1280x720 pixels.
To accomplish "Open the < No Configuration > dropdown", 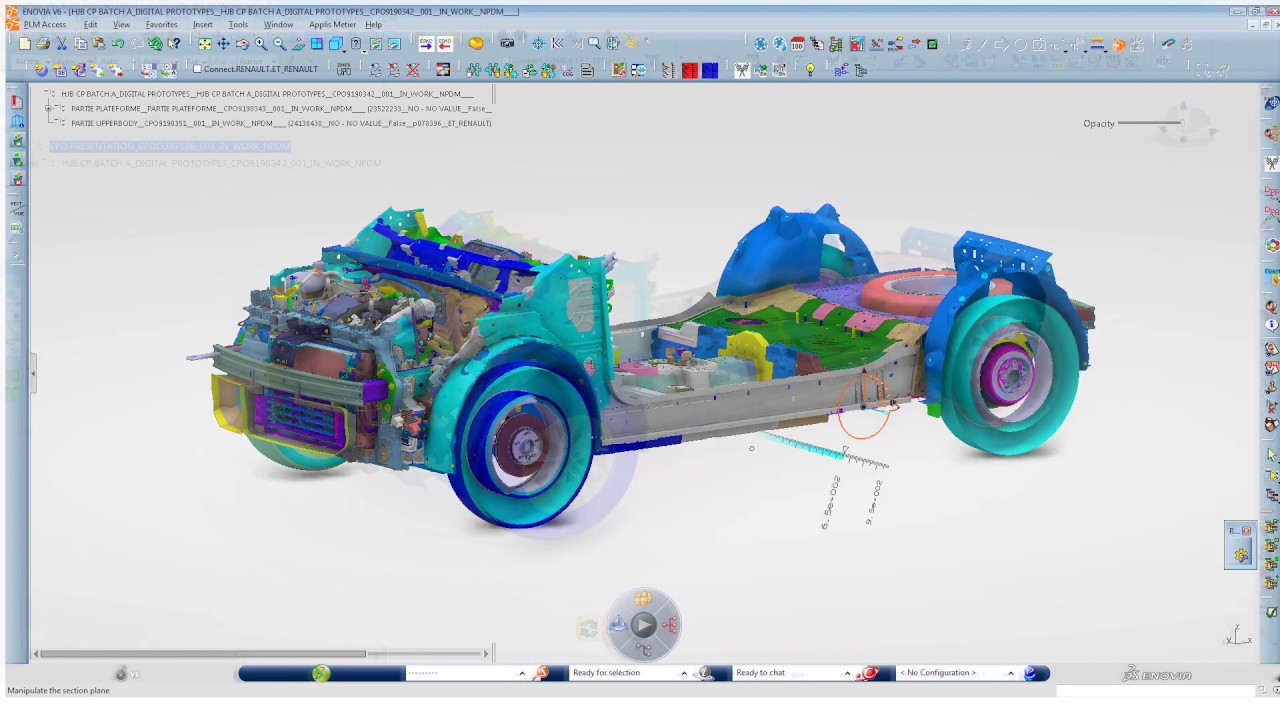I will click(1010, 672).
